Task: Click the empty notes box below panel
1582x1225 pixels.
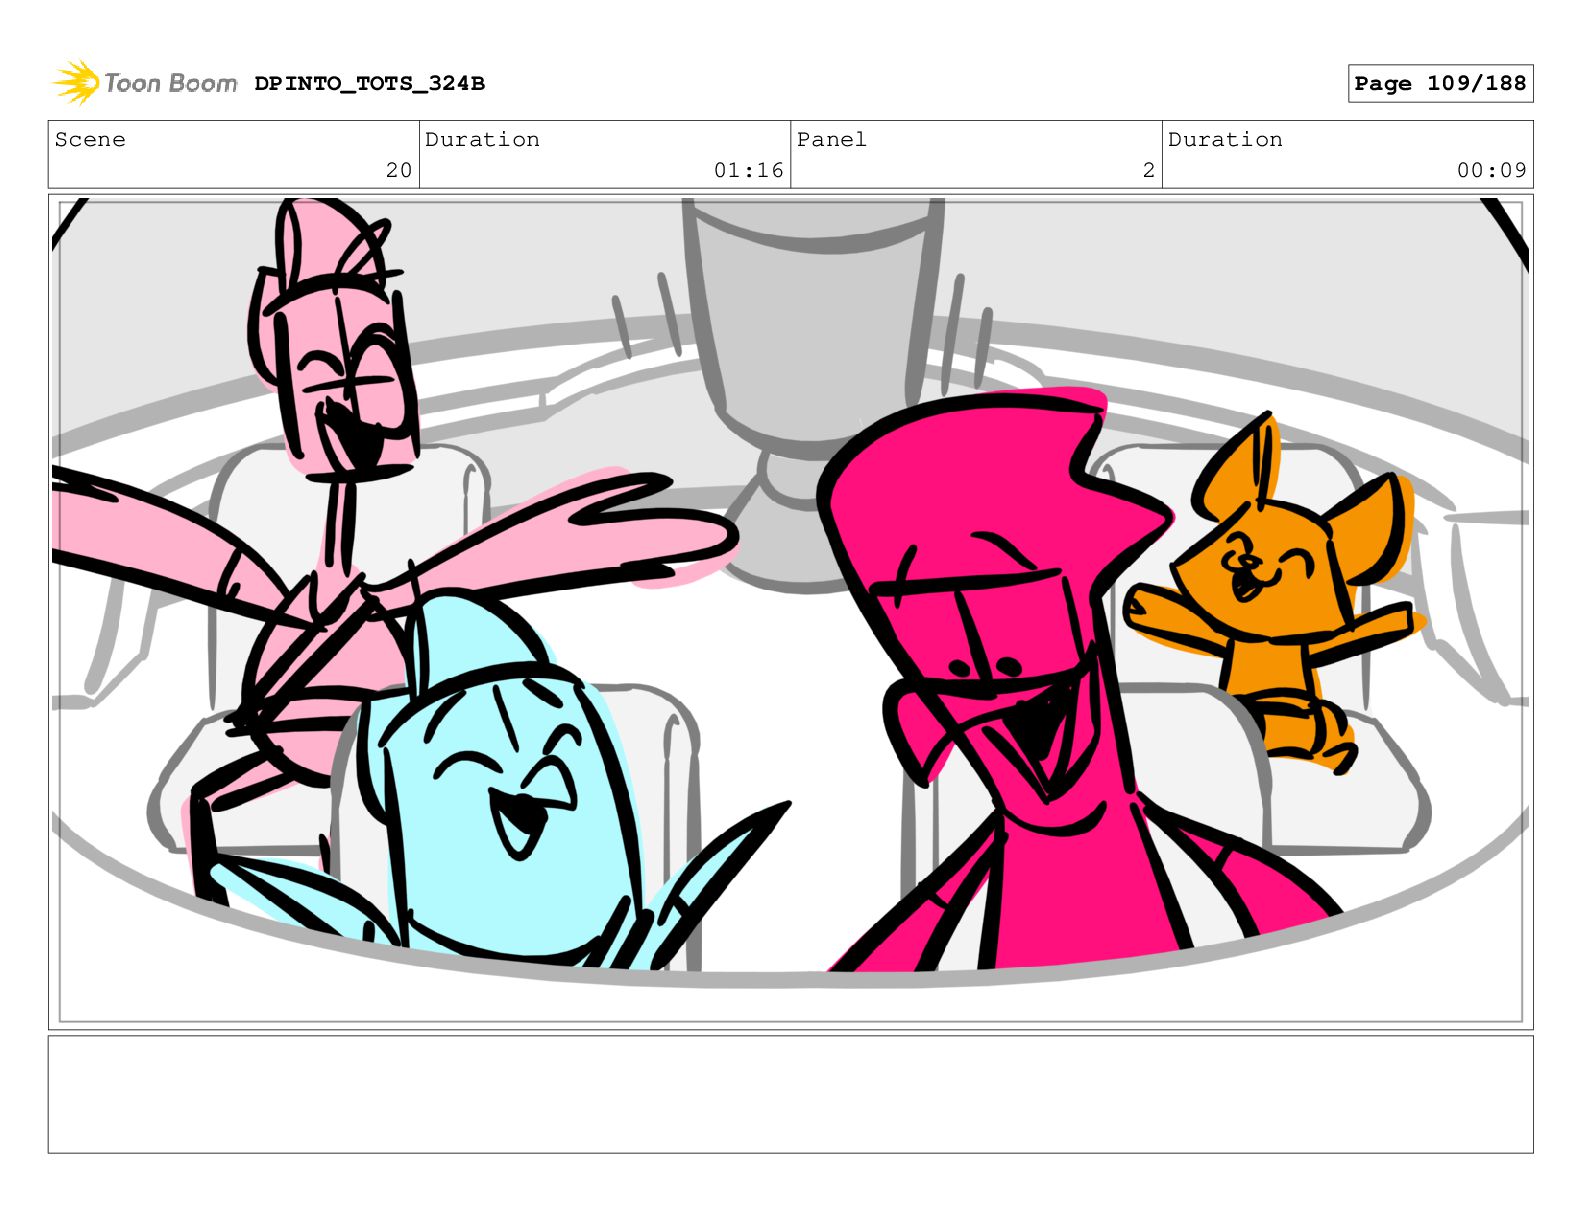Action: [x=790, y=1095]
